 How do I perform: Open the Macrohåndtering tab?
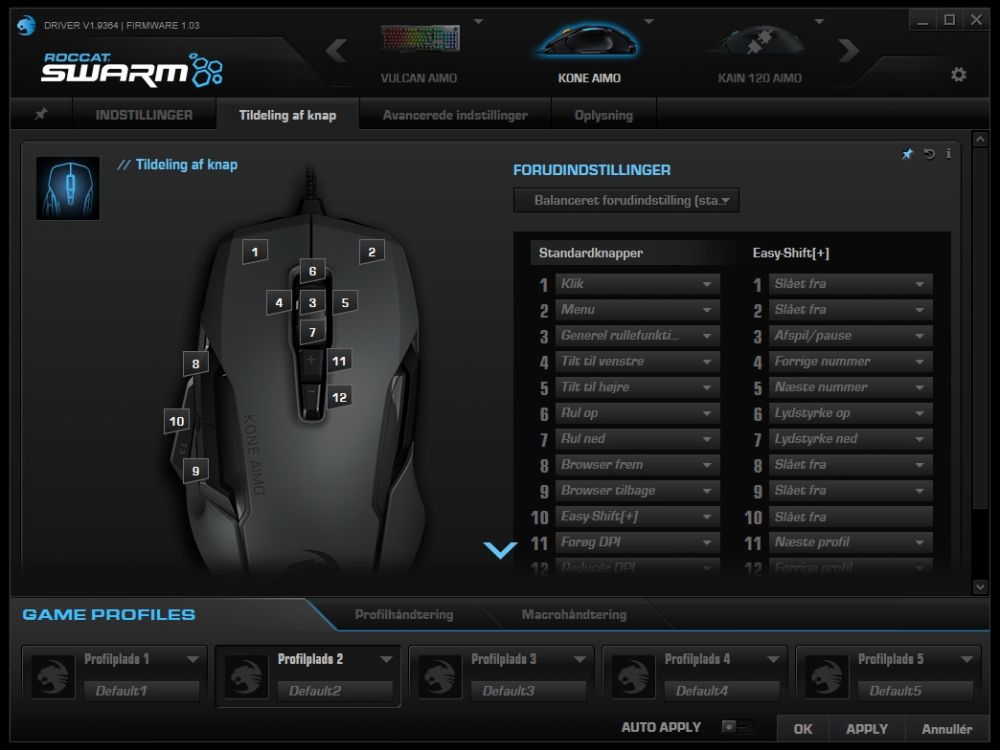pyautogui.click(x=574, y=614)
